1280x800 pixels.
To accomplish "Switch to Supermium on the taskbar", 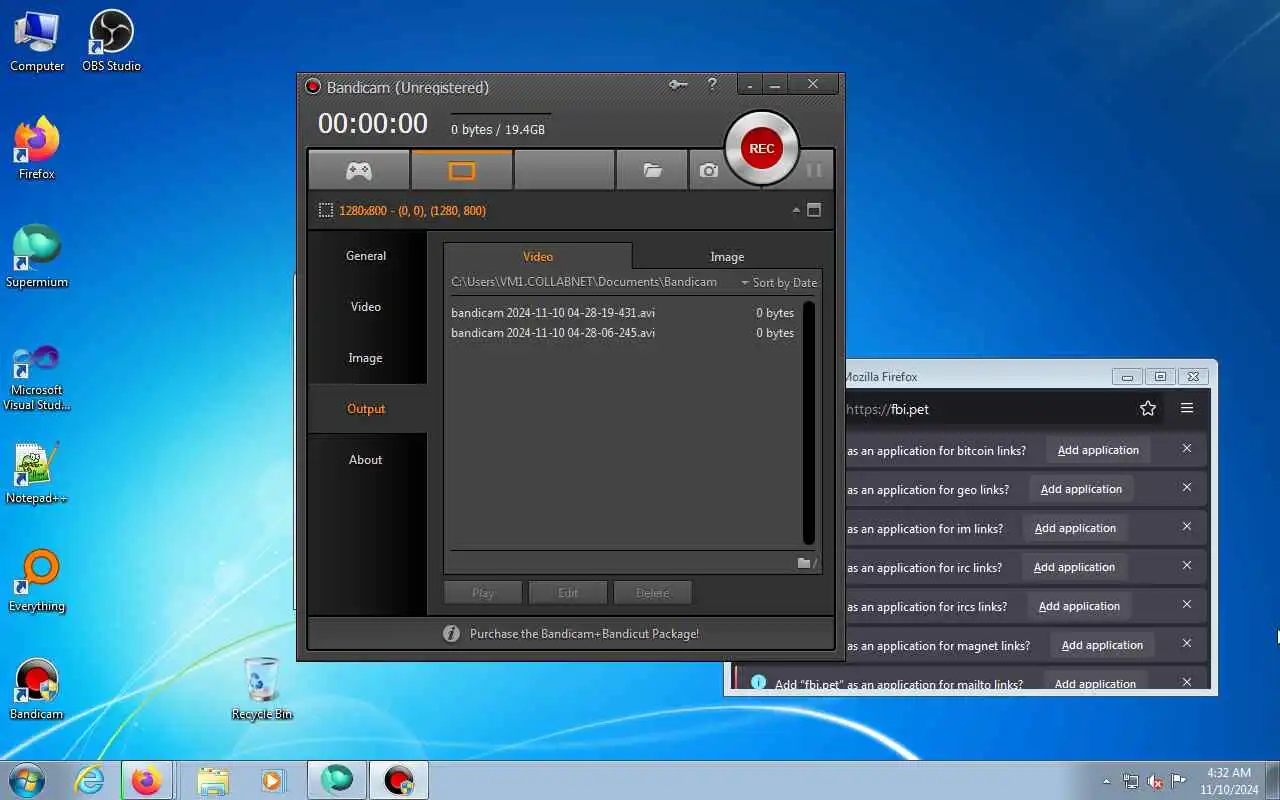I will coord(337,780).
